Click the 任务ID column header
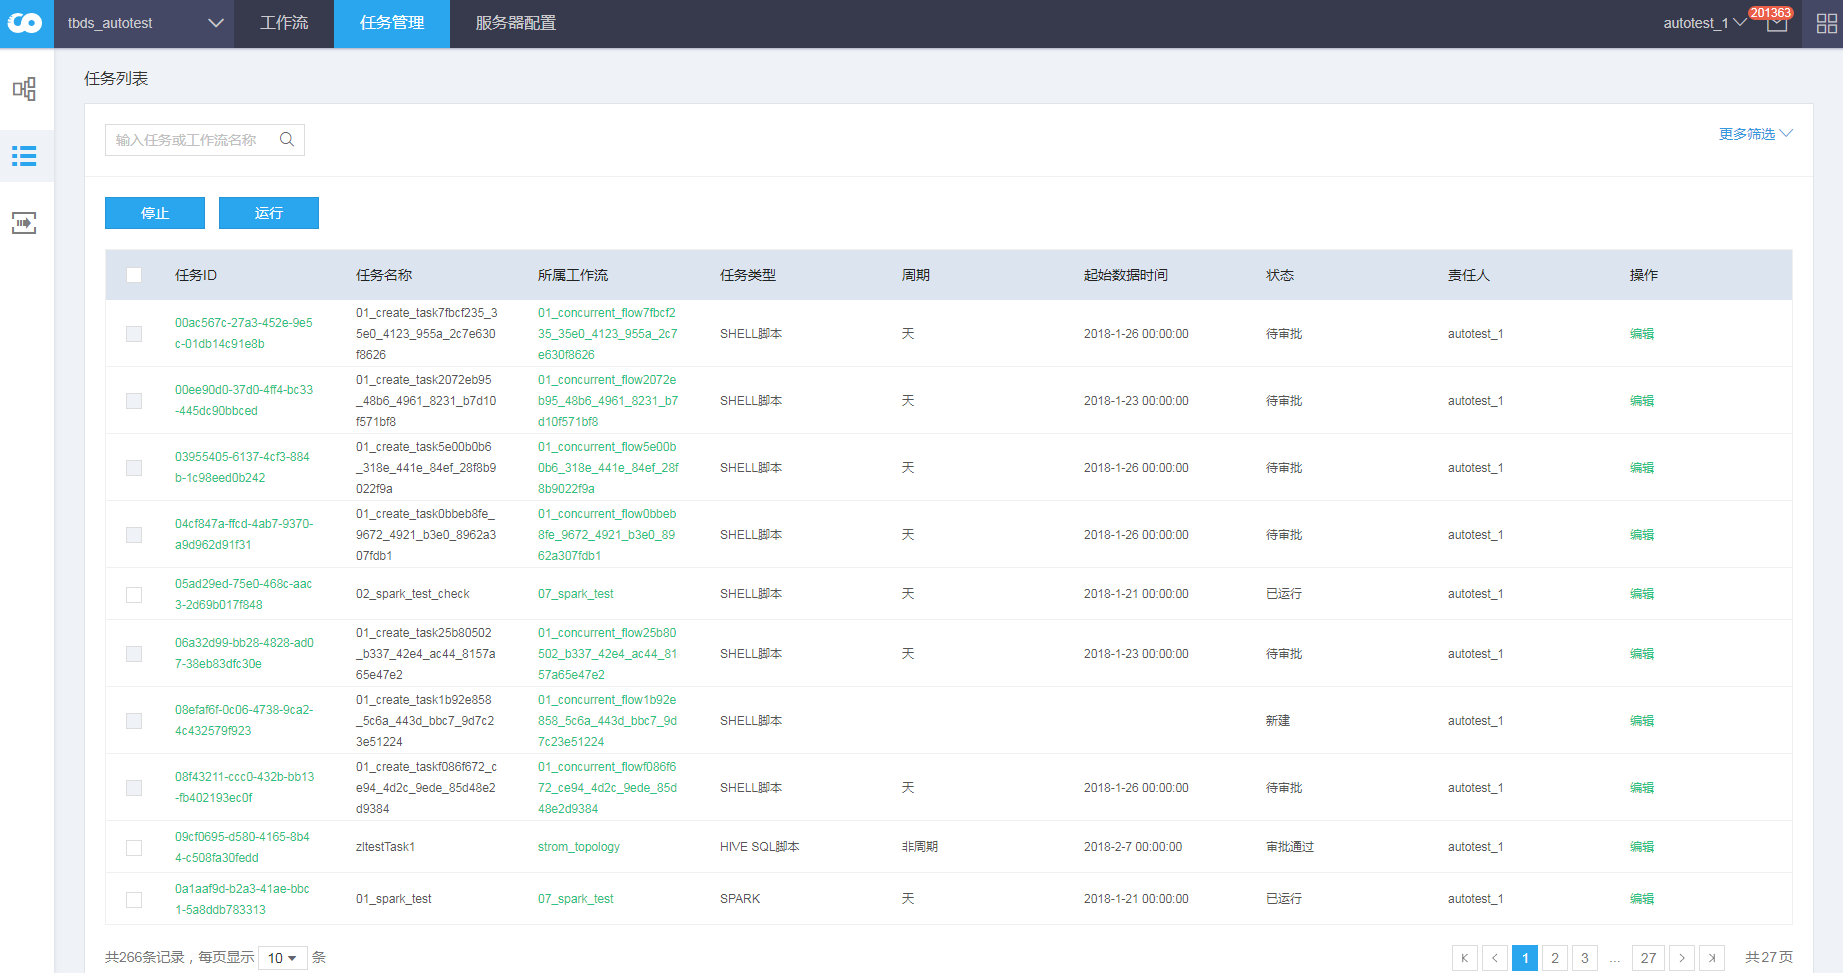1843x973 pixels. point(196,275)
